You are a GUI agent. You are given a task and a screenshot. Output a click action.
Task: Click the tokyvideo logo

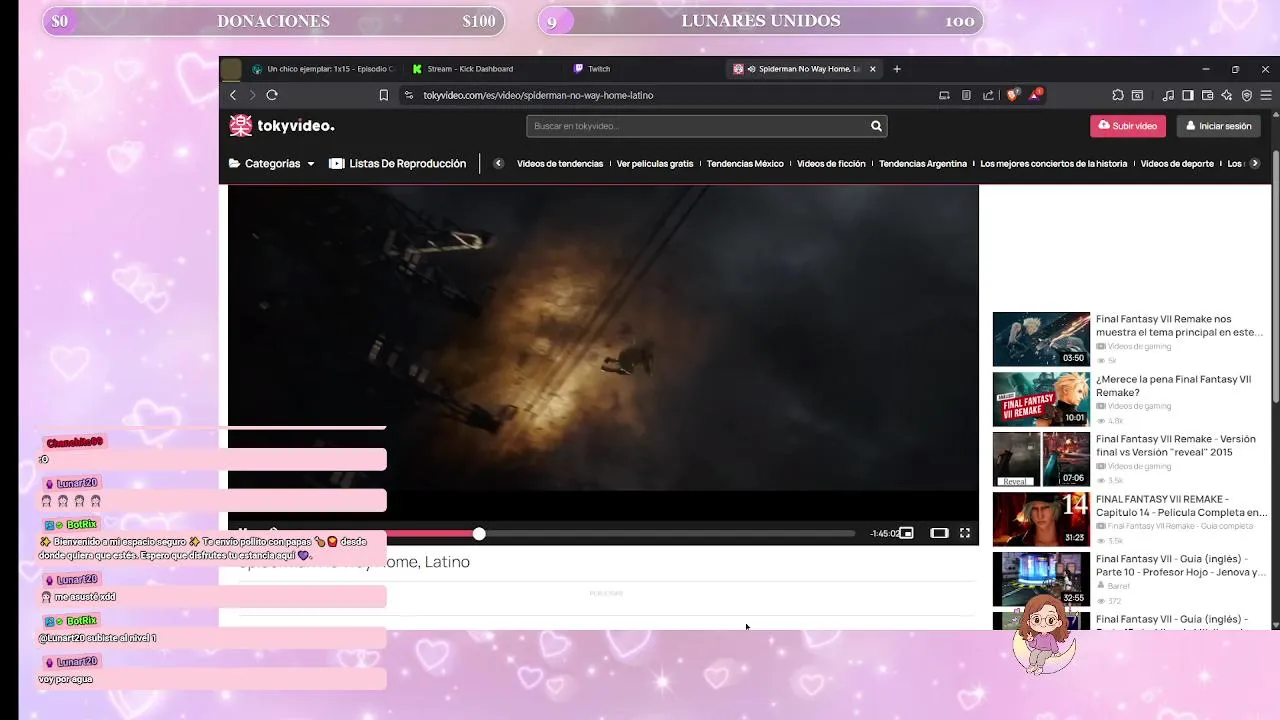pos(282,126)
